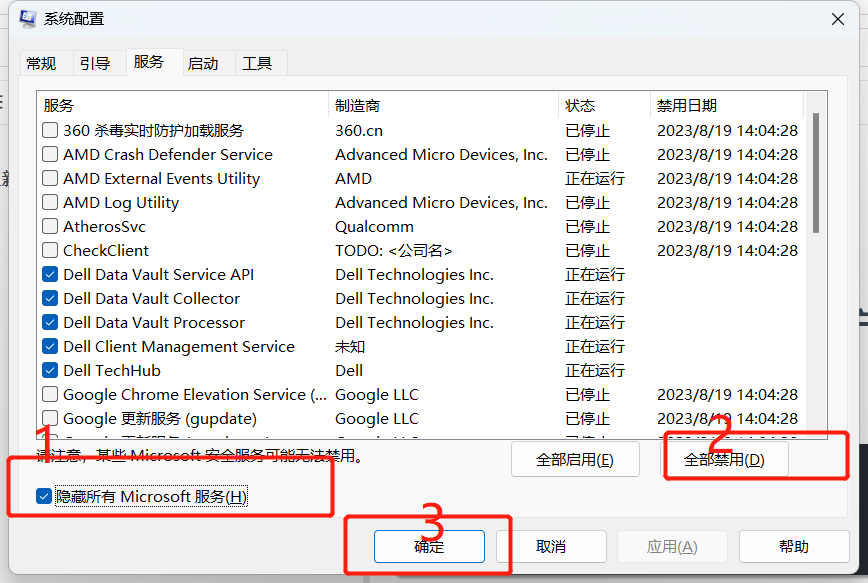Close the 系统配置 dialog window

(x=836, y=19)
